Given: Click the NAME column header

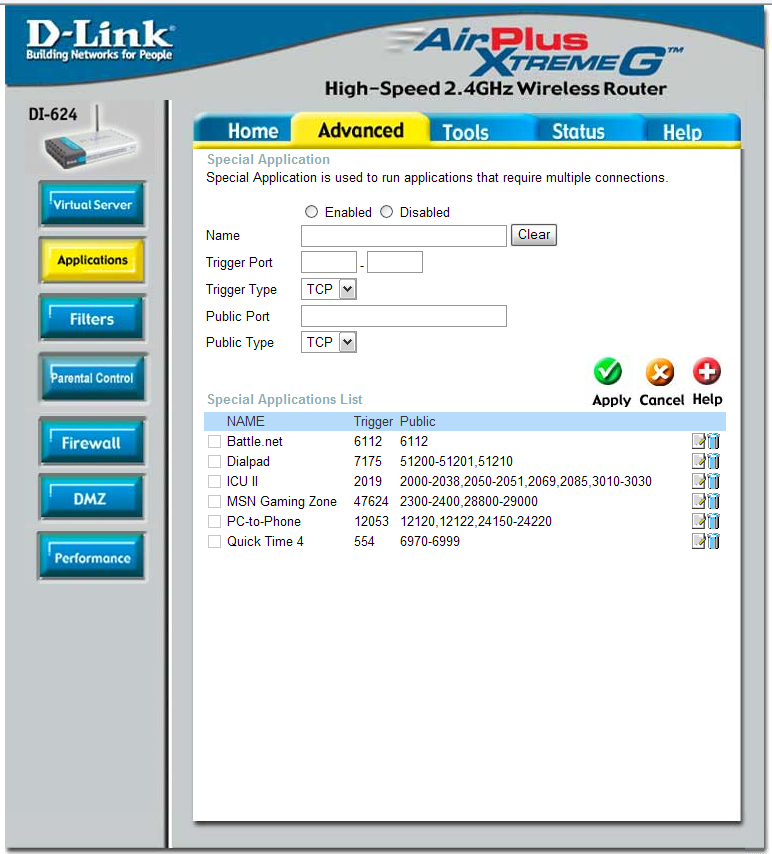Looking at the screenshot, I should 246,422.
